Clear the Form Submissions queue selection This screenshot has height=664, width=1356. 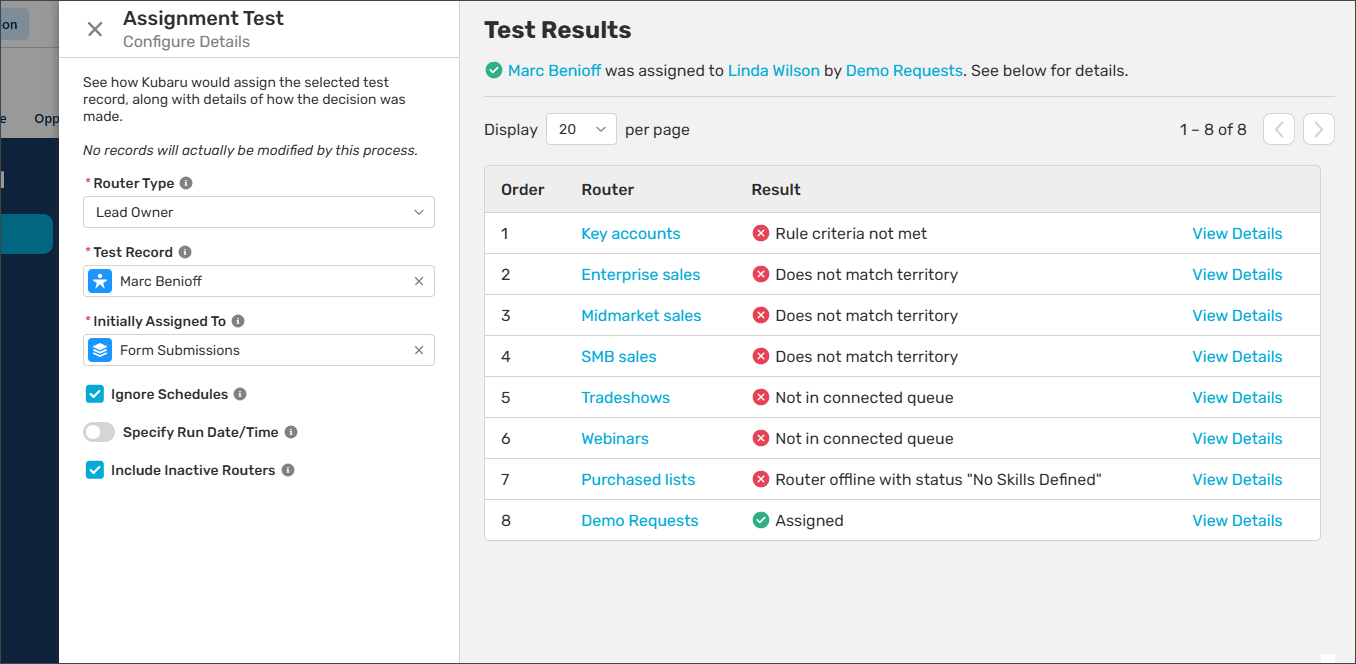pyautogui.click(x=419, y=351)
